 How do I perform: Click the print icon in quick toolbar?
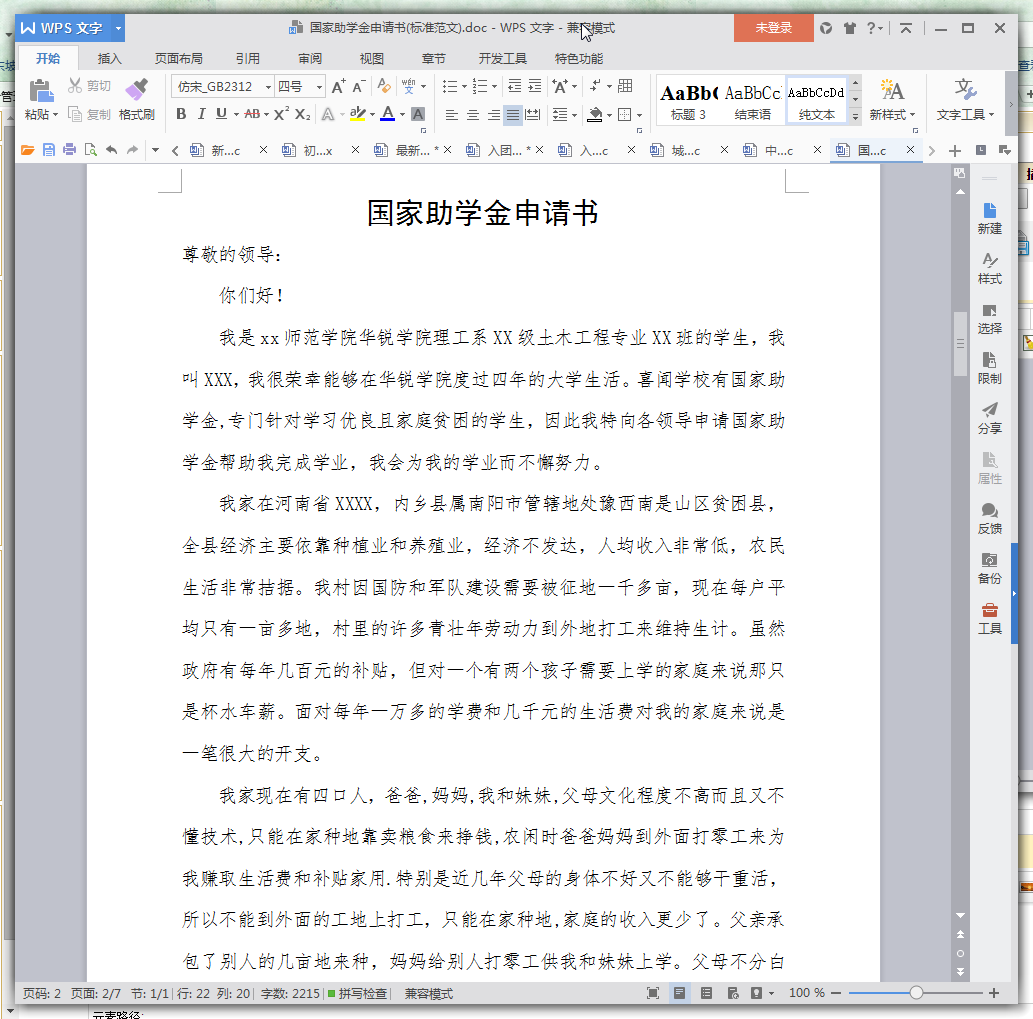69,150
